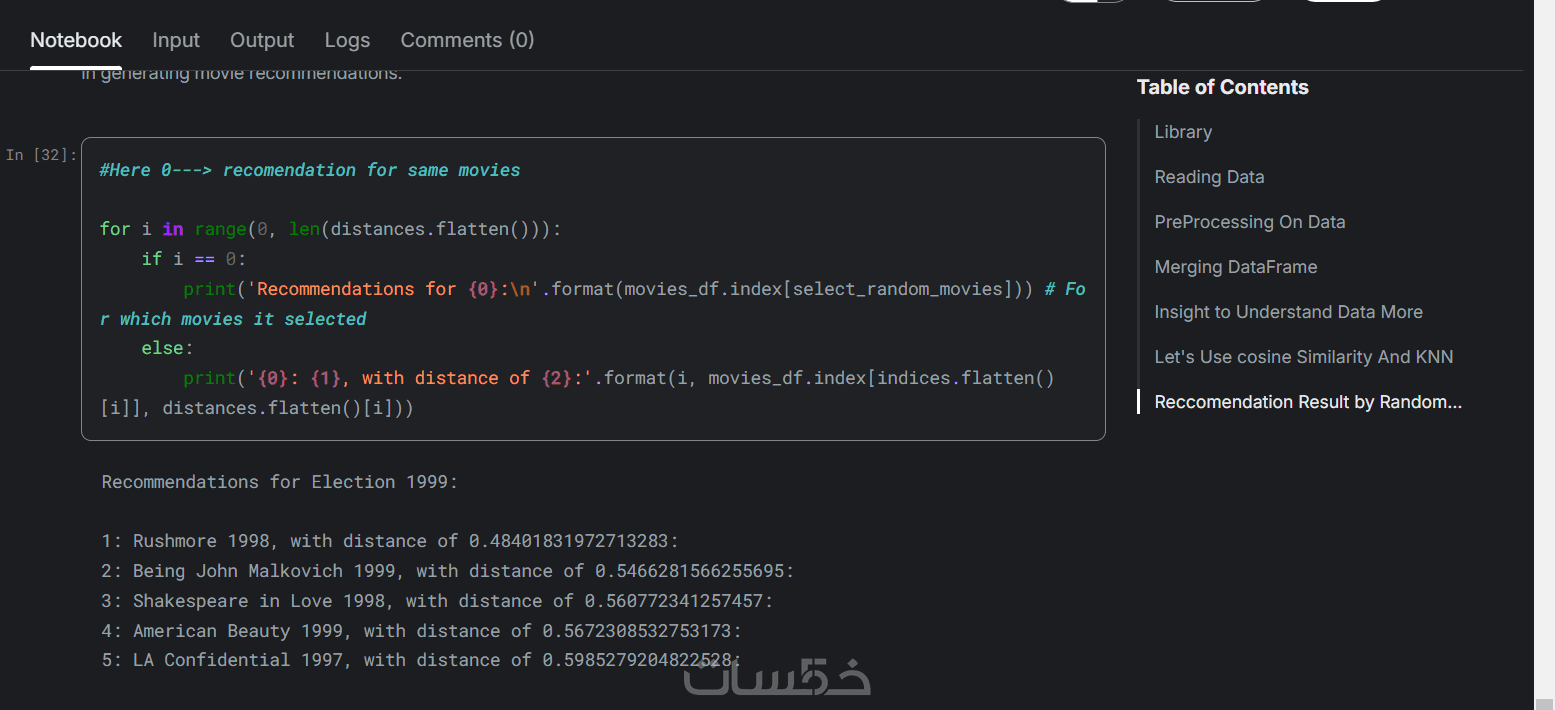View the Logs tab
The height and width of the screenshot is (710, 1555).
pos(347,40)
